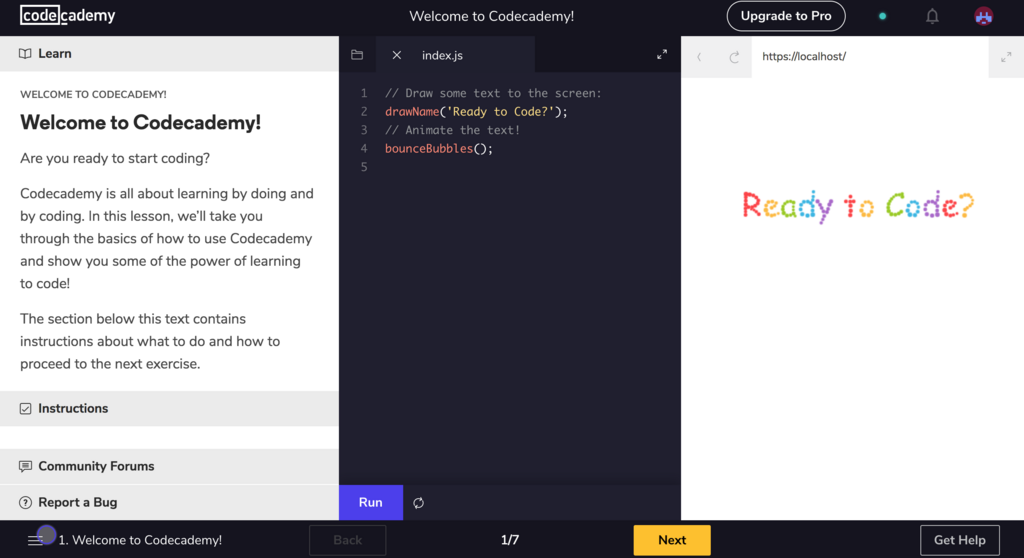Click Upgrade to Pro button

[x=786, y=16]
